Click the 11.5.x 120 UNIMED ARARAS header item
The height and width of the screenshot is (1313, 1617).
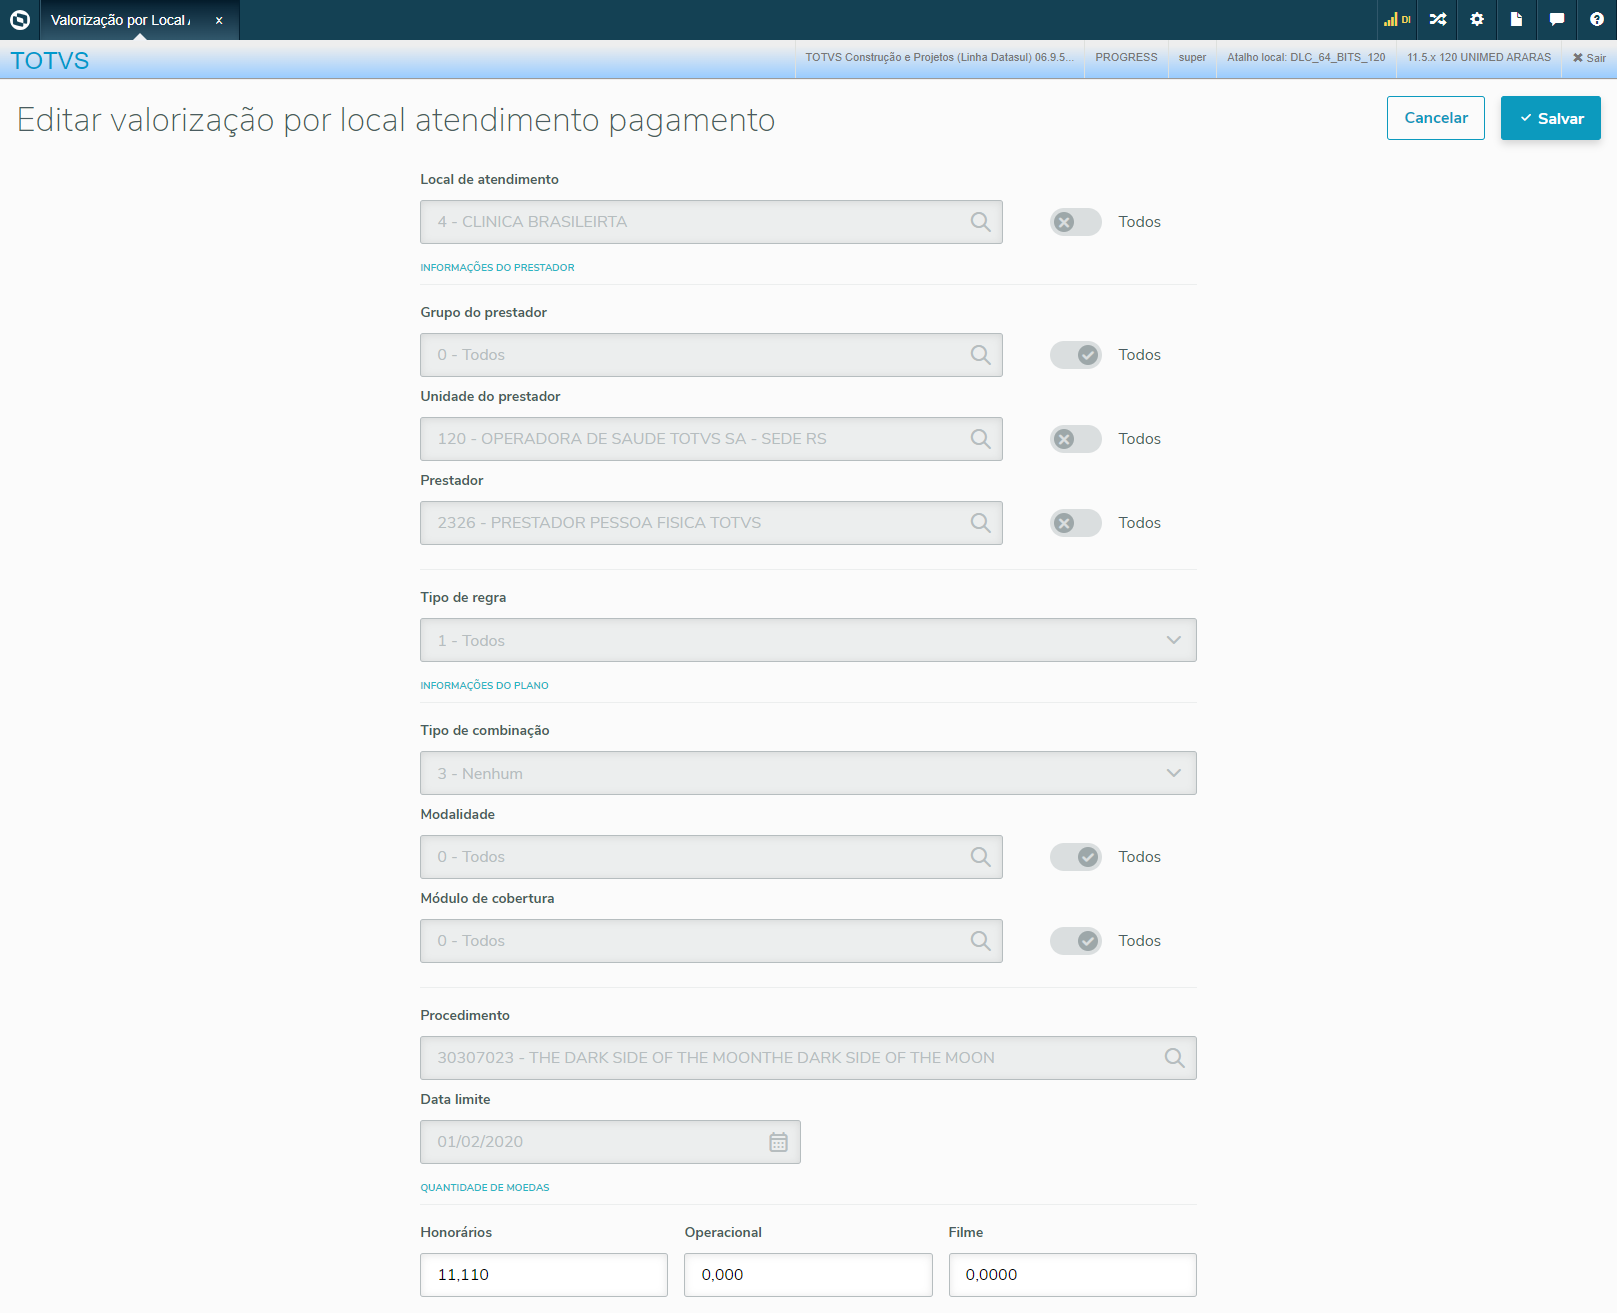pos(1479,58)
